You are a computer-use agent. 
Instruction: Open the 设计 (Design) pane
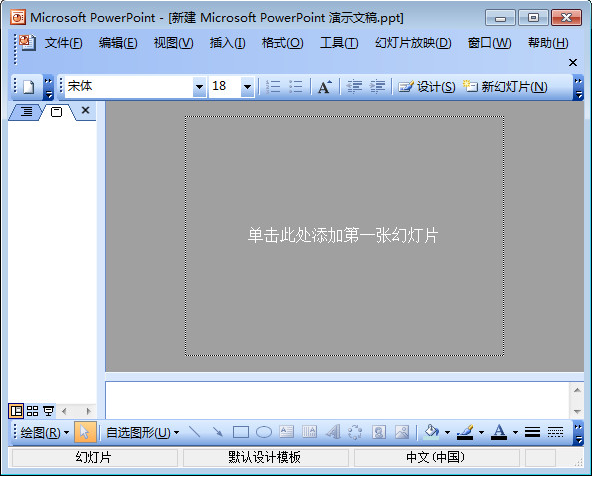427,87
